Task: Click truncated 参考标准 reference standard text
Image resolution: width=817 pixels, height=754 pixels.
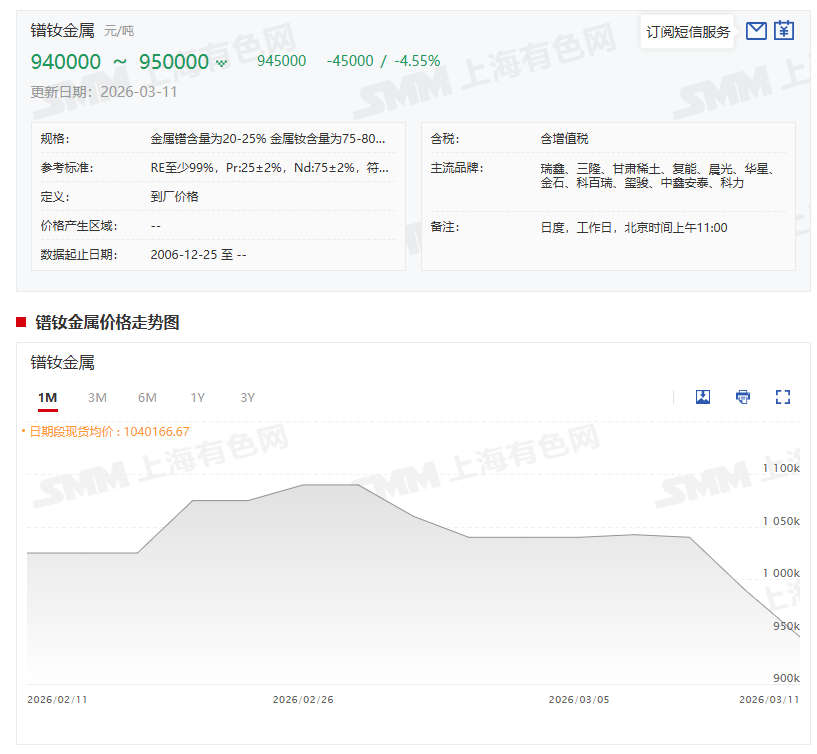Action: coord(270,168)
